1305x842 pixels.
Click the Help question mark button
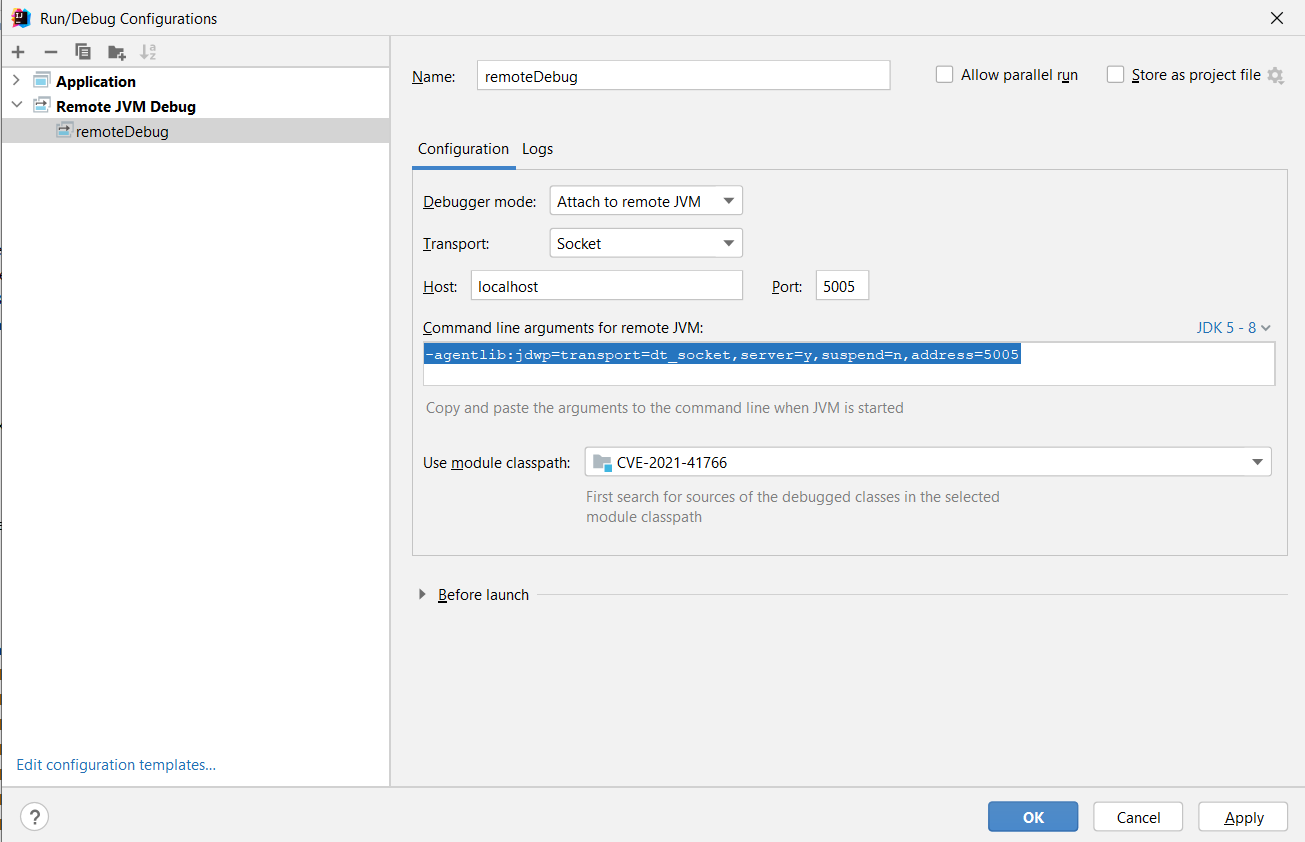(34, 817)
